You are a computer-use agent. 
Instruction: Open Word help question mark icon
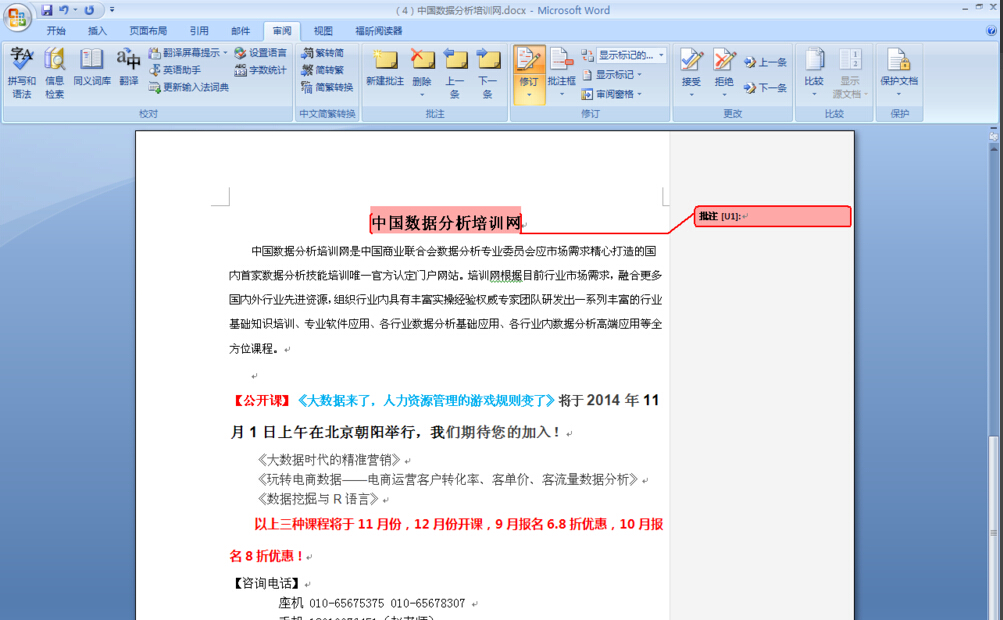coord(991,31)
